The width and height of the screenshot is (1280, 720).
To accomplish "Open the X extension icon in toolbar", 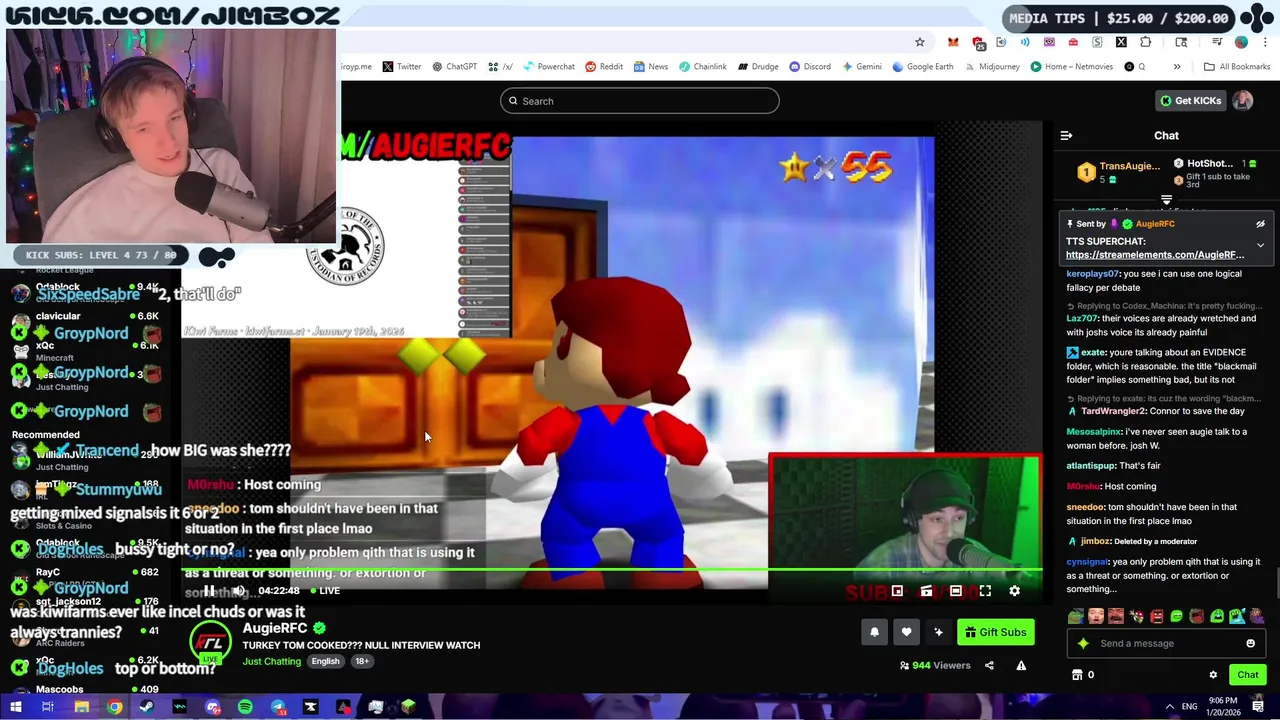I will (x=1121, y=42).
